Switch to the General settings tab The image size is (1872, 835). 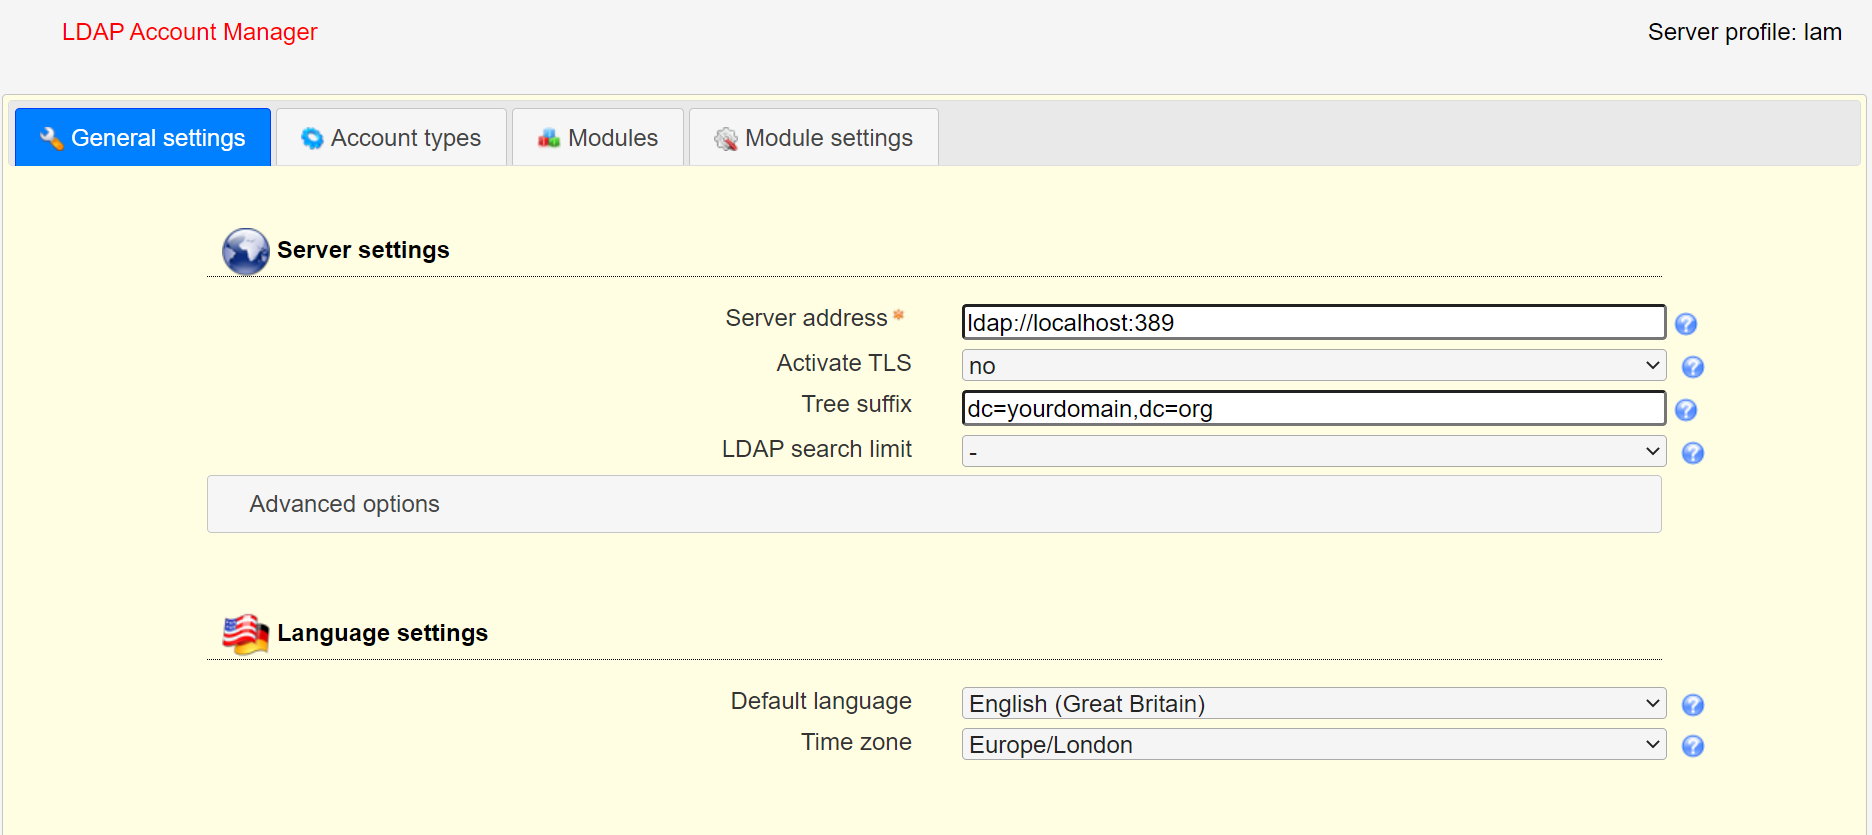point(143,137)
